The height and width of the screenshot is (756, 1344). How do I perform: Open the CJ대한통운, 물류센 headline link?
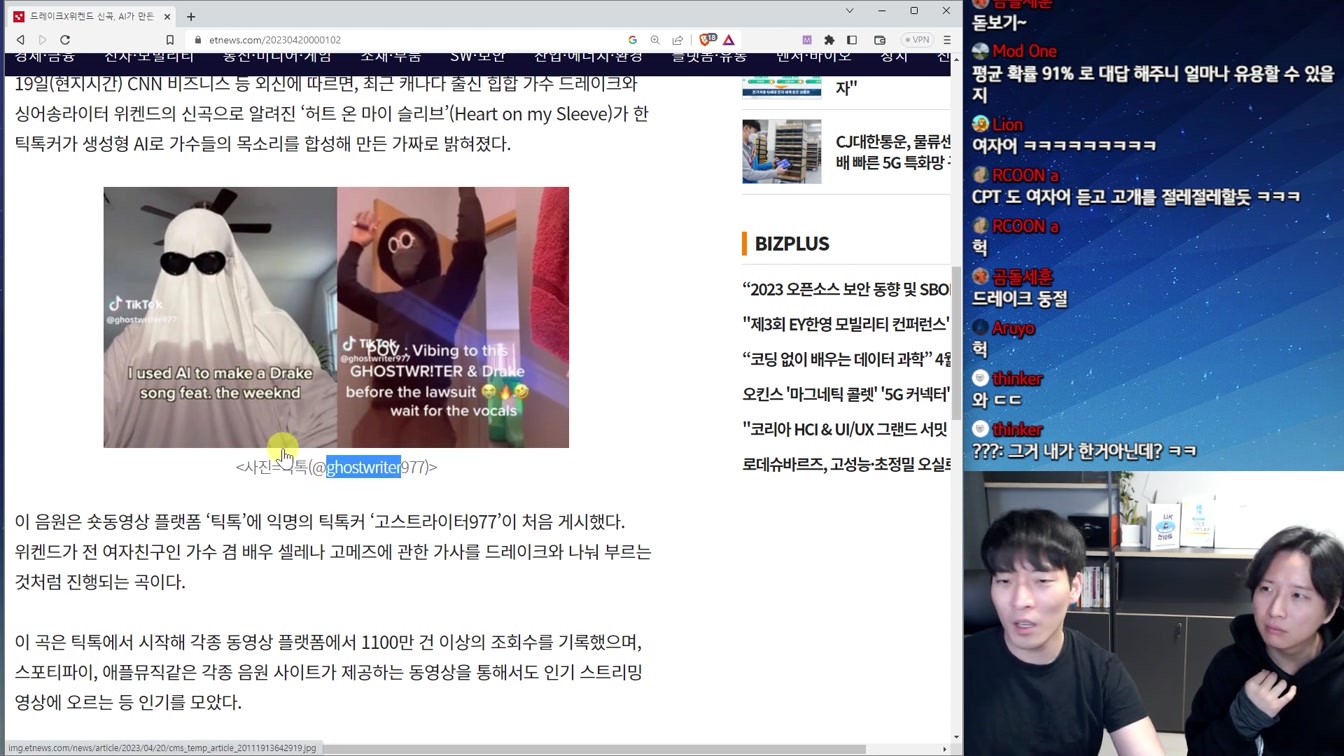(893, 152)
